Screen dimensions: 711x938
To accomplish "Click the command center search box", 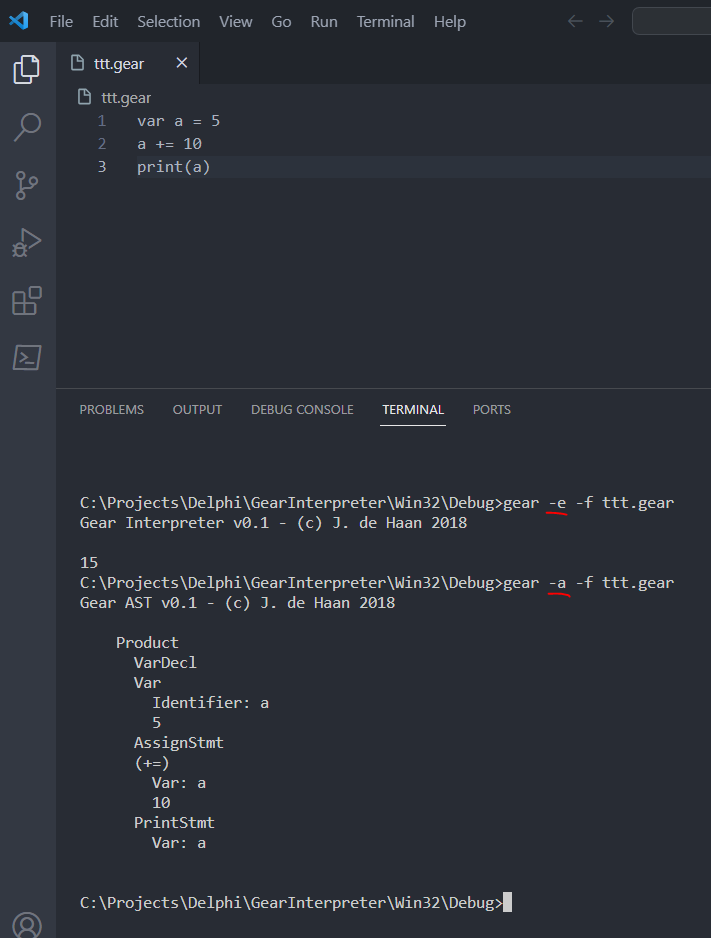I will point(672,22).
